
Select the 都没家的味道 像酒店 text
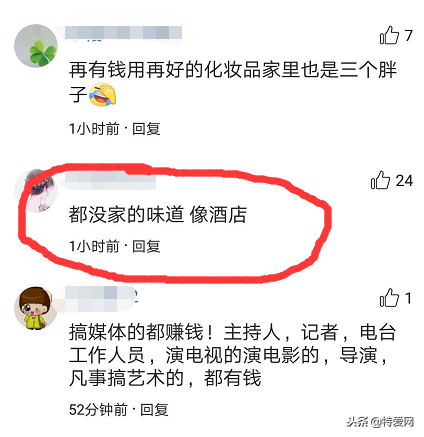pyautogui.click(x=158, y=214)
